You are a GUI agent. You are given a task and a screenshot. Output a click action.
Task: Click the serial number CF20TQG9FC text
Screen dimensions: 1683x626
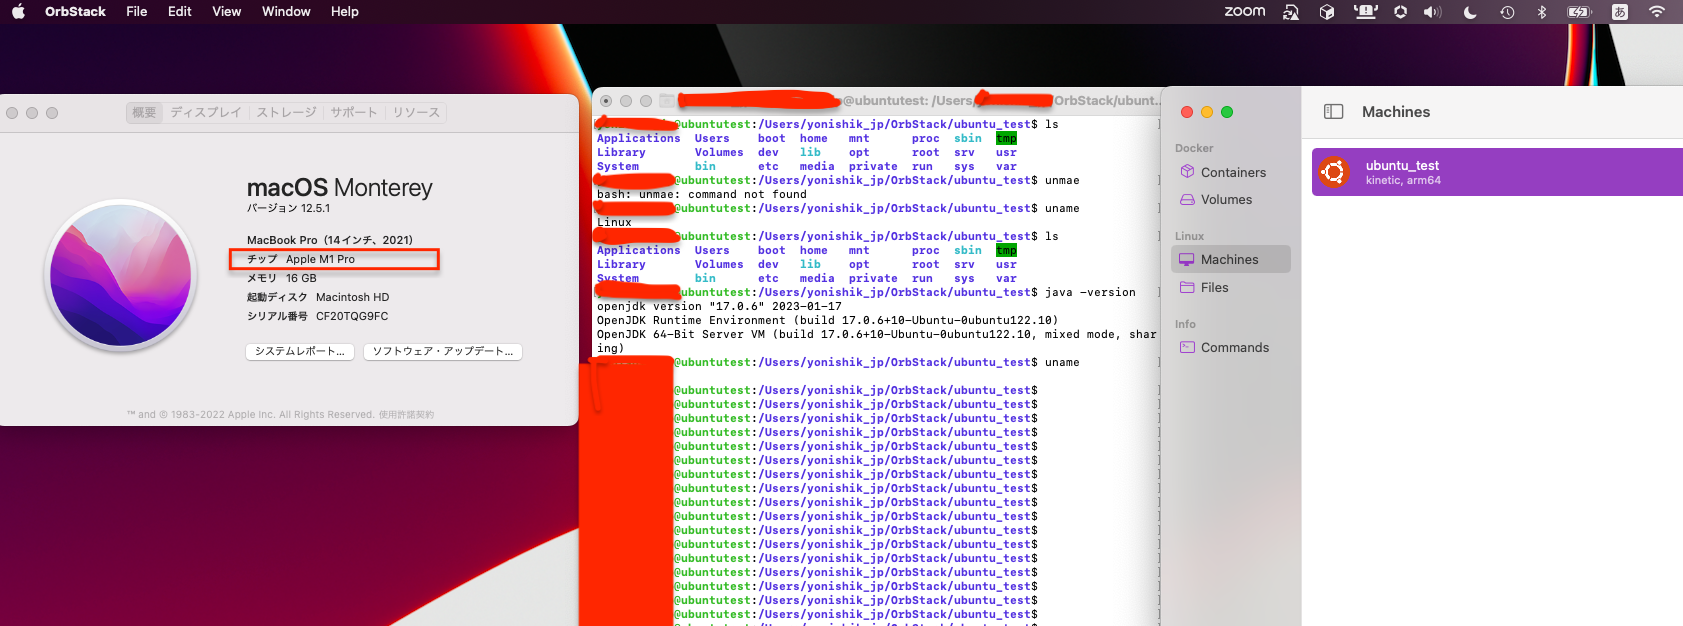click(x=352, y=316)
